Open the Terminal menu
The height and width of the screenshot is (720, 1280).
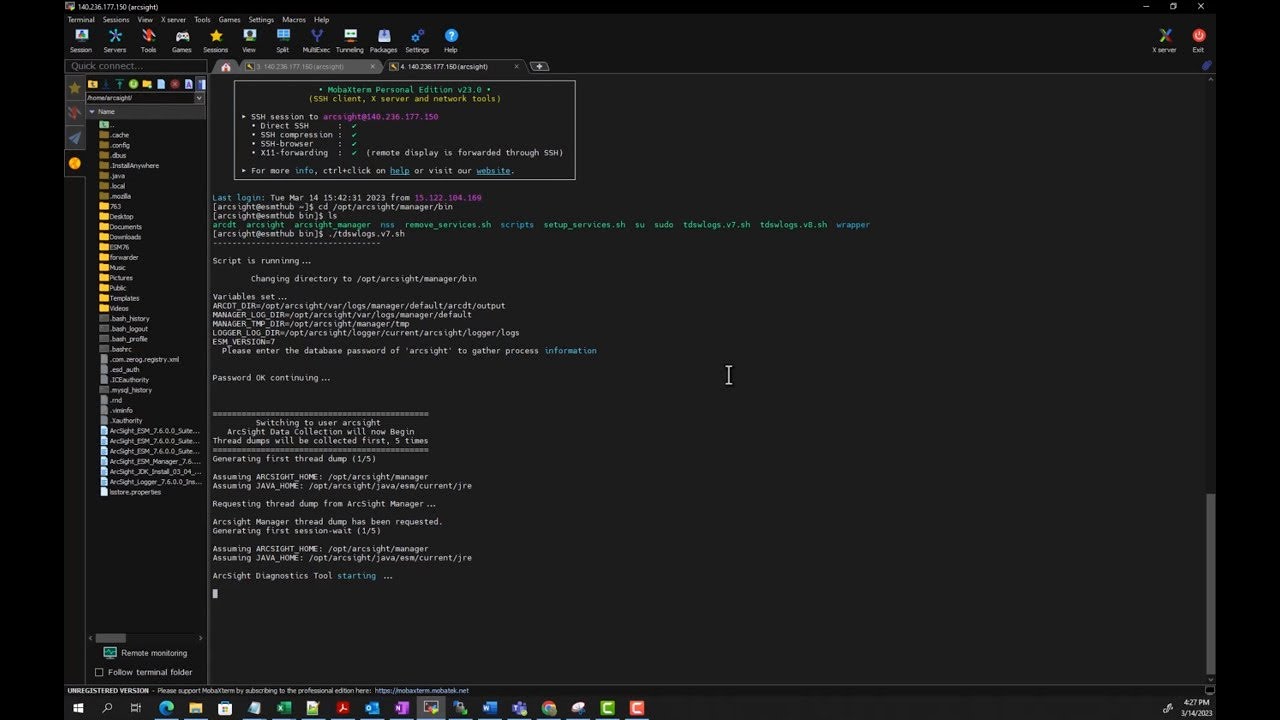tap(81, 19)
